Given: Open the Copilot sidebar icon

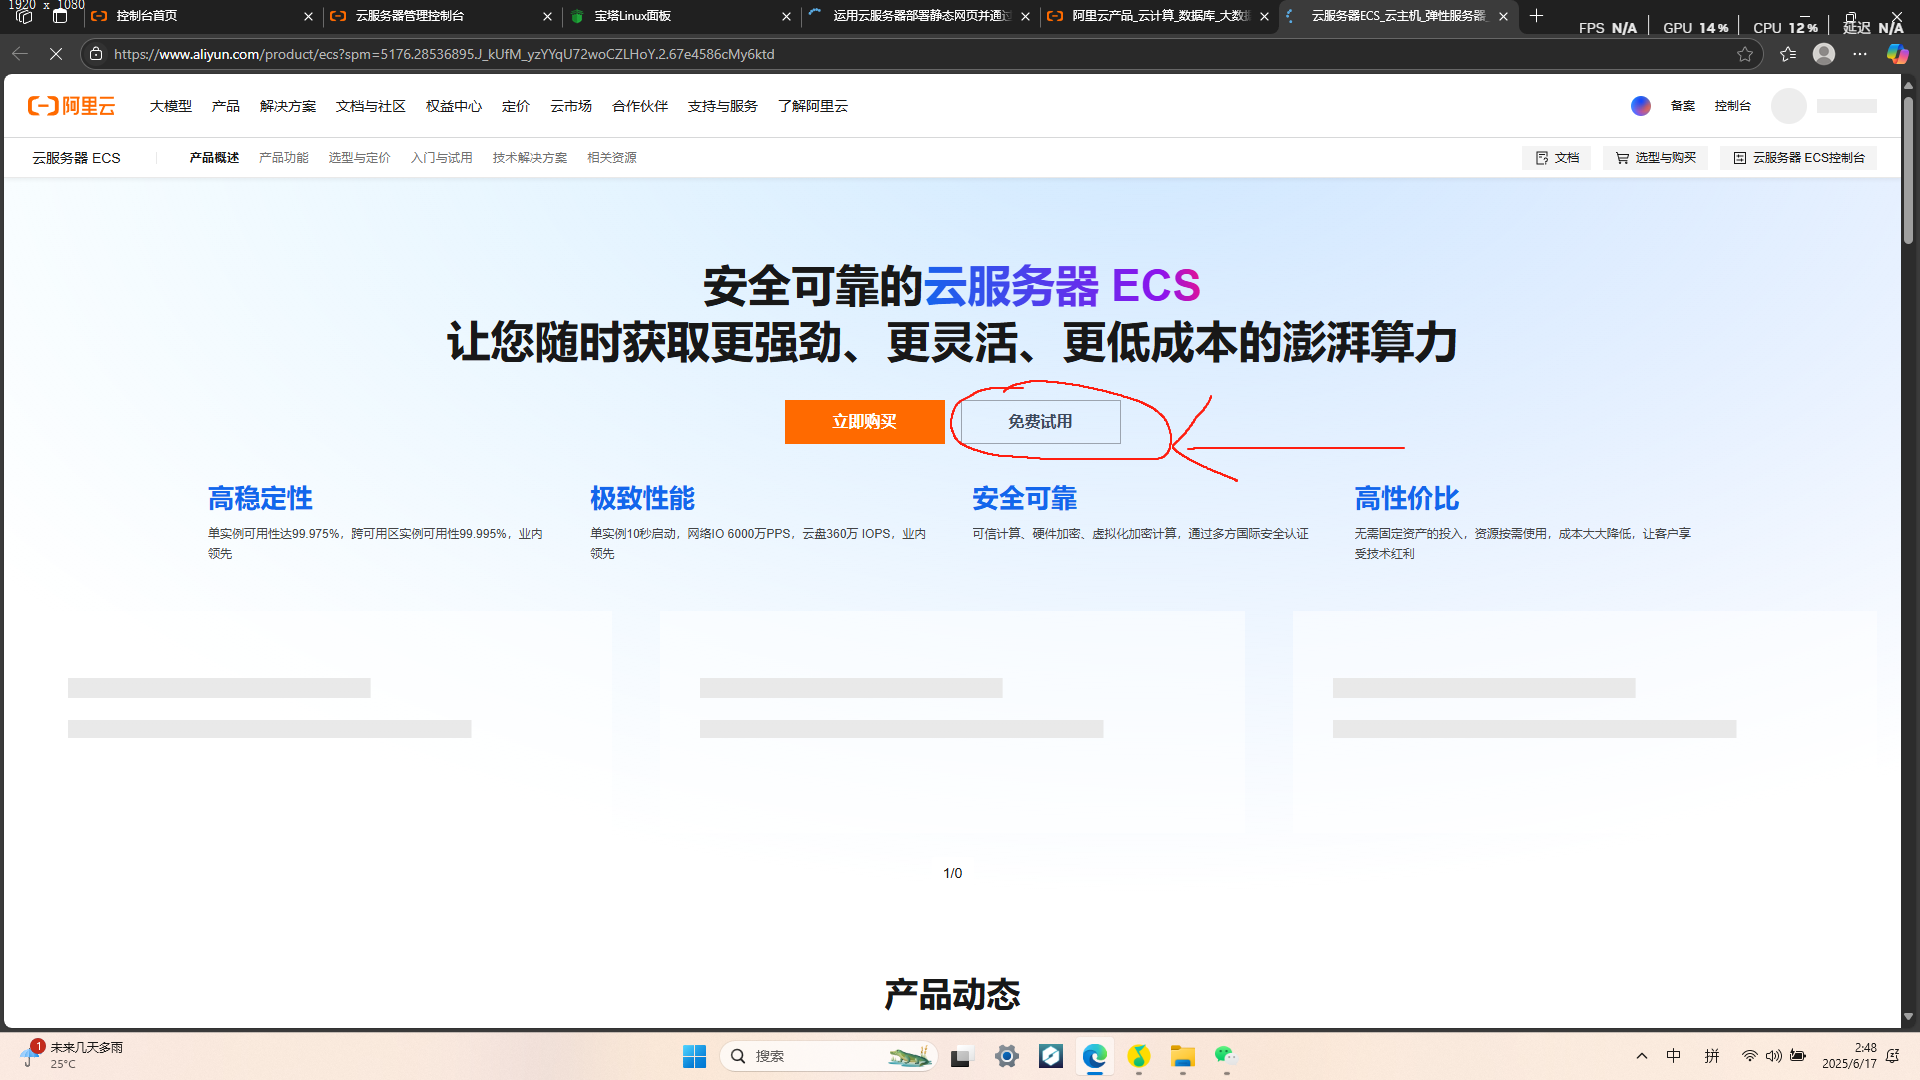Looking at the screenshot, I should tap(1897, 54).
